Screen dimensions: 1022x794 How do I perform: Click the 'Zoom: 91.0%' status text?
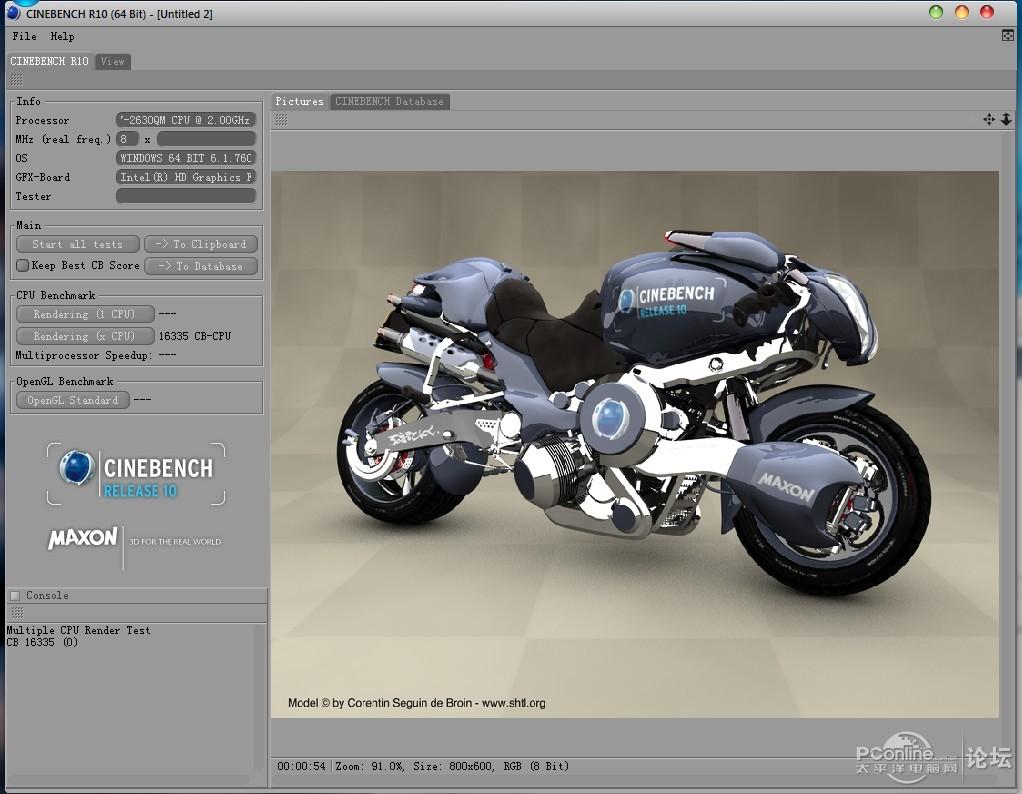pos(370,766)
